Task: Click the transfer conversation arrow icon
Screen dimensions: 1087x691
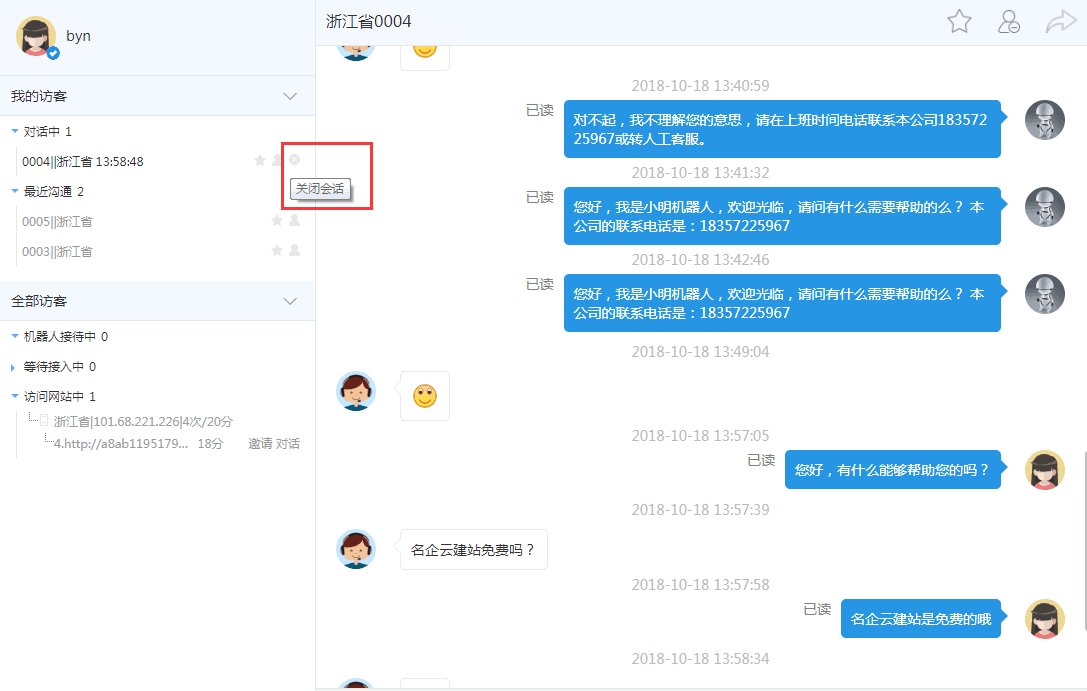Action: click(1059, 22)
